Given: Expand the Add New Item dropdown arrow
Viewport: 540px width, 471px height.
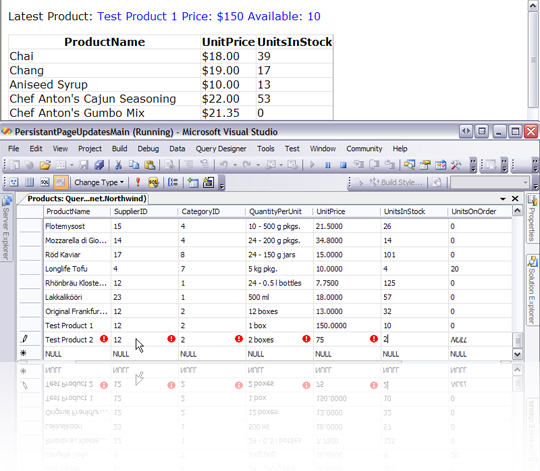Looking at the screenshot, I should (72, 165).
